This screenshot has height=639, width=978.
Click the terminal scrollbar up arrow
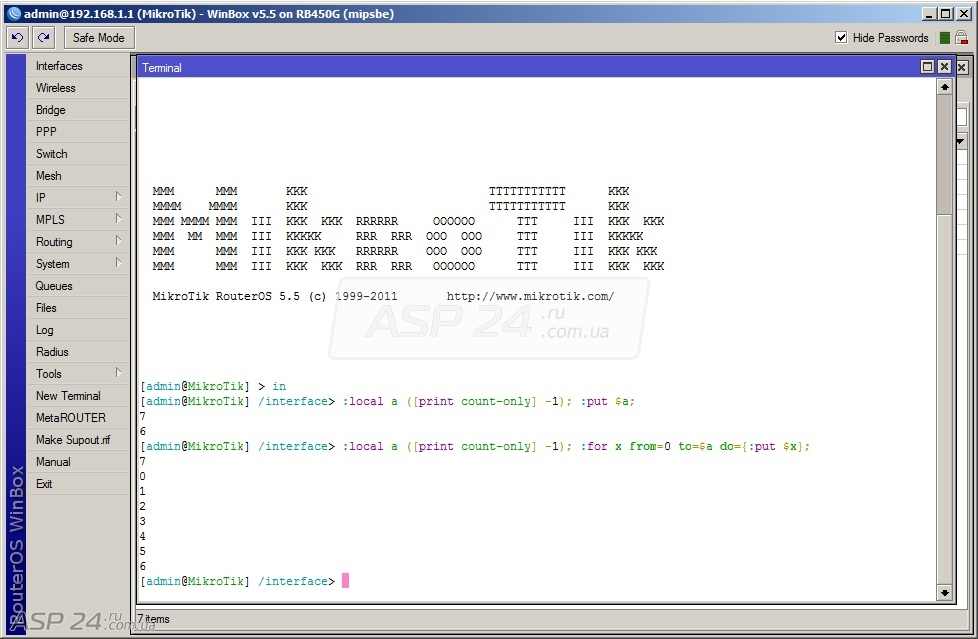944,87
